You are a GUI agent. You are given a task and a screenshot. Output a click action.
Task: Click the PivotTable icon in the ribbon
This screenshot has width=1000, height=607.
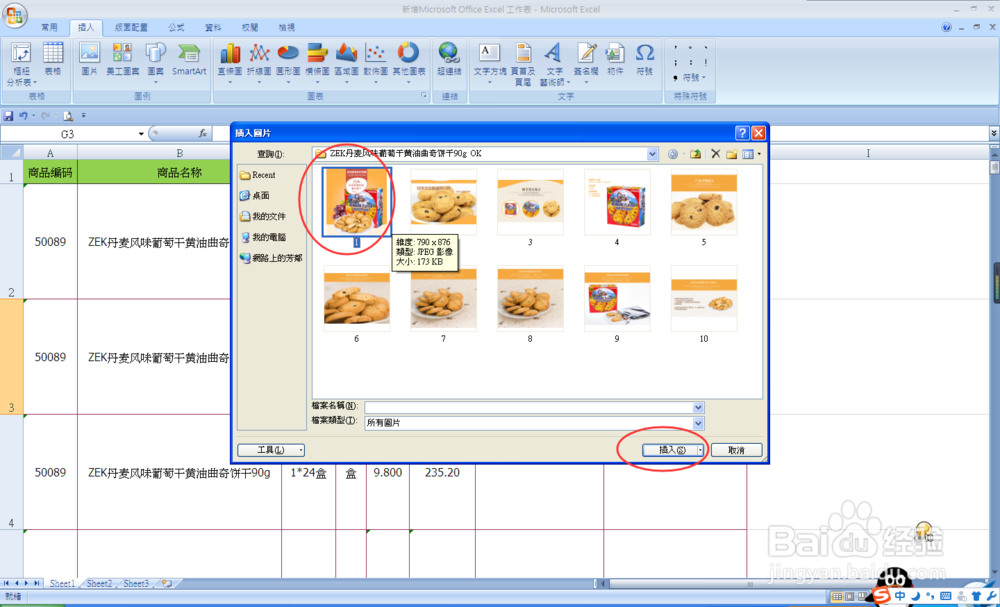[22, 54]
